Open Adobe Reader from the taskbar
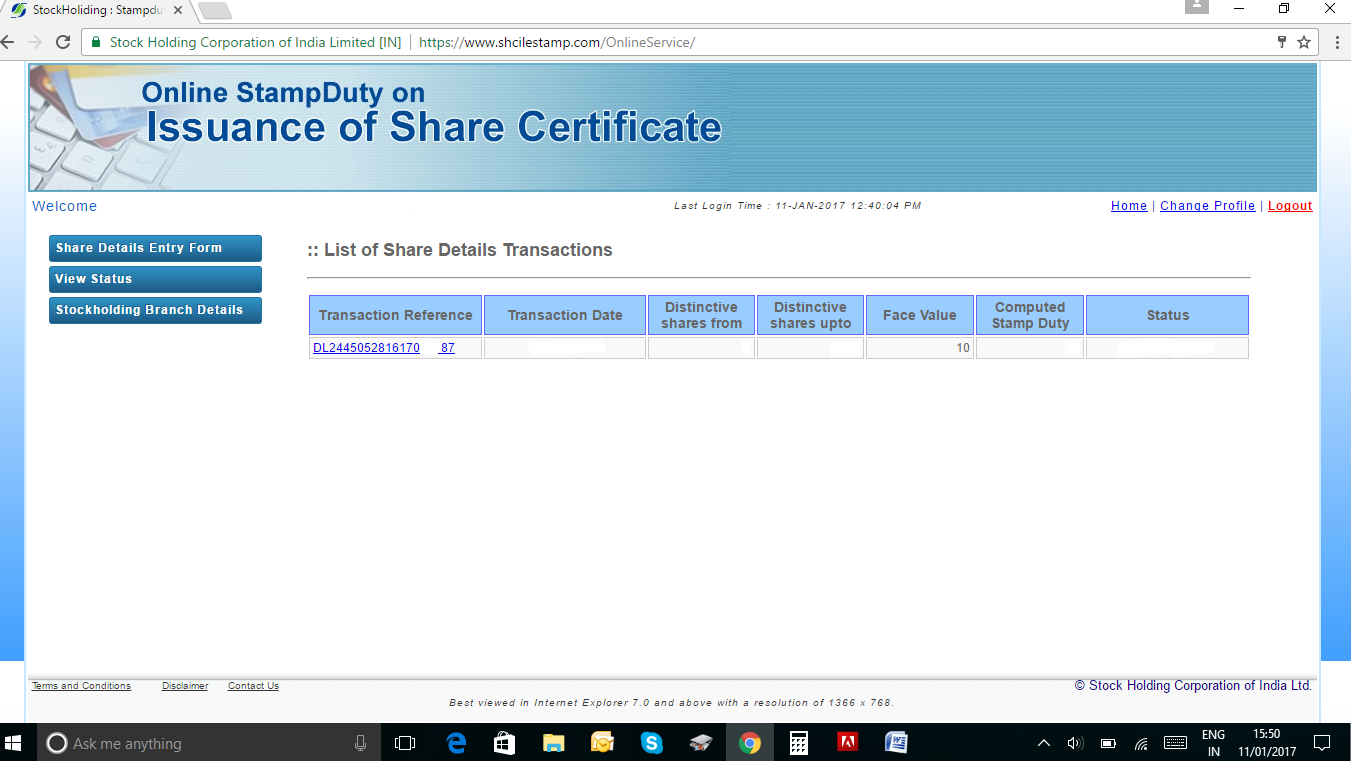 847,743
